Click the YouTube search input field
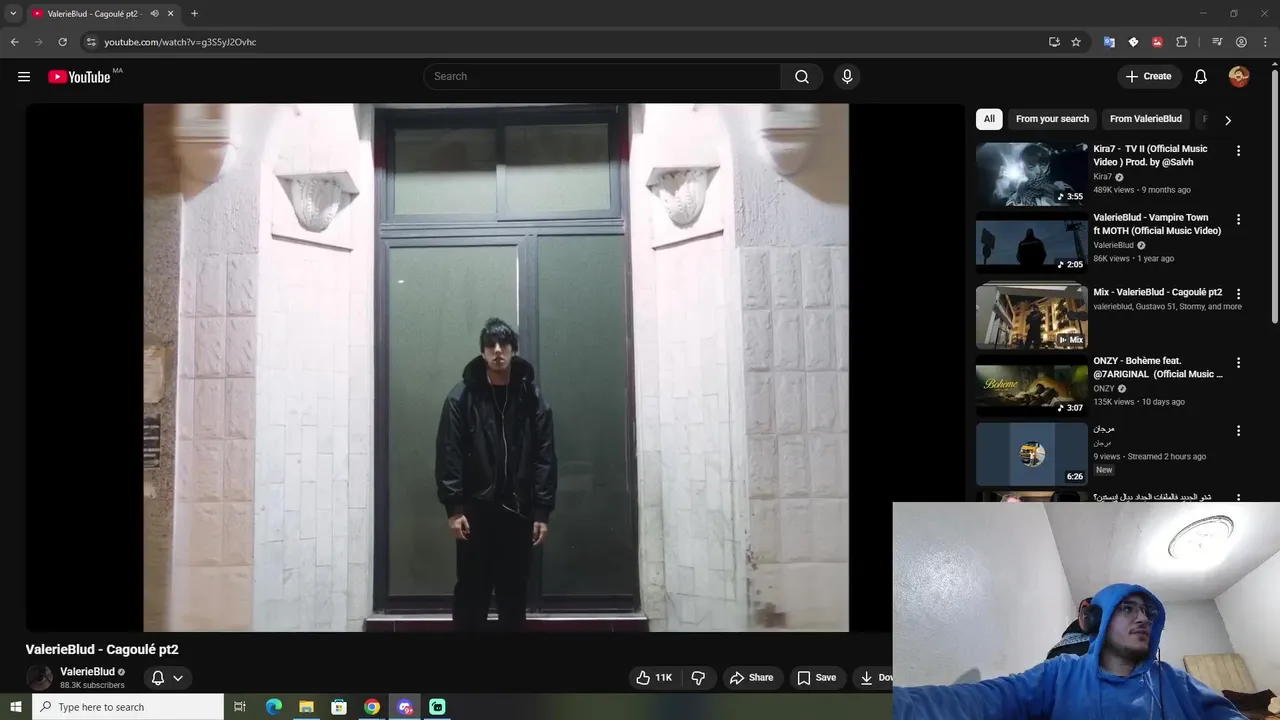The image size is (1280, 720). click(x=603, y=77)
